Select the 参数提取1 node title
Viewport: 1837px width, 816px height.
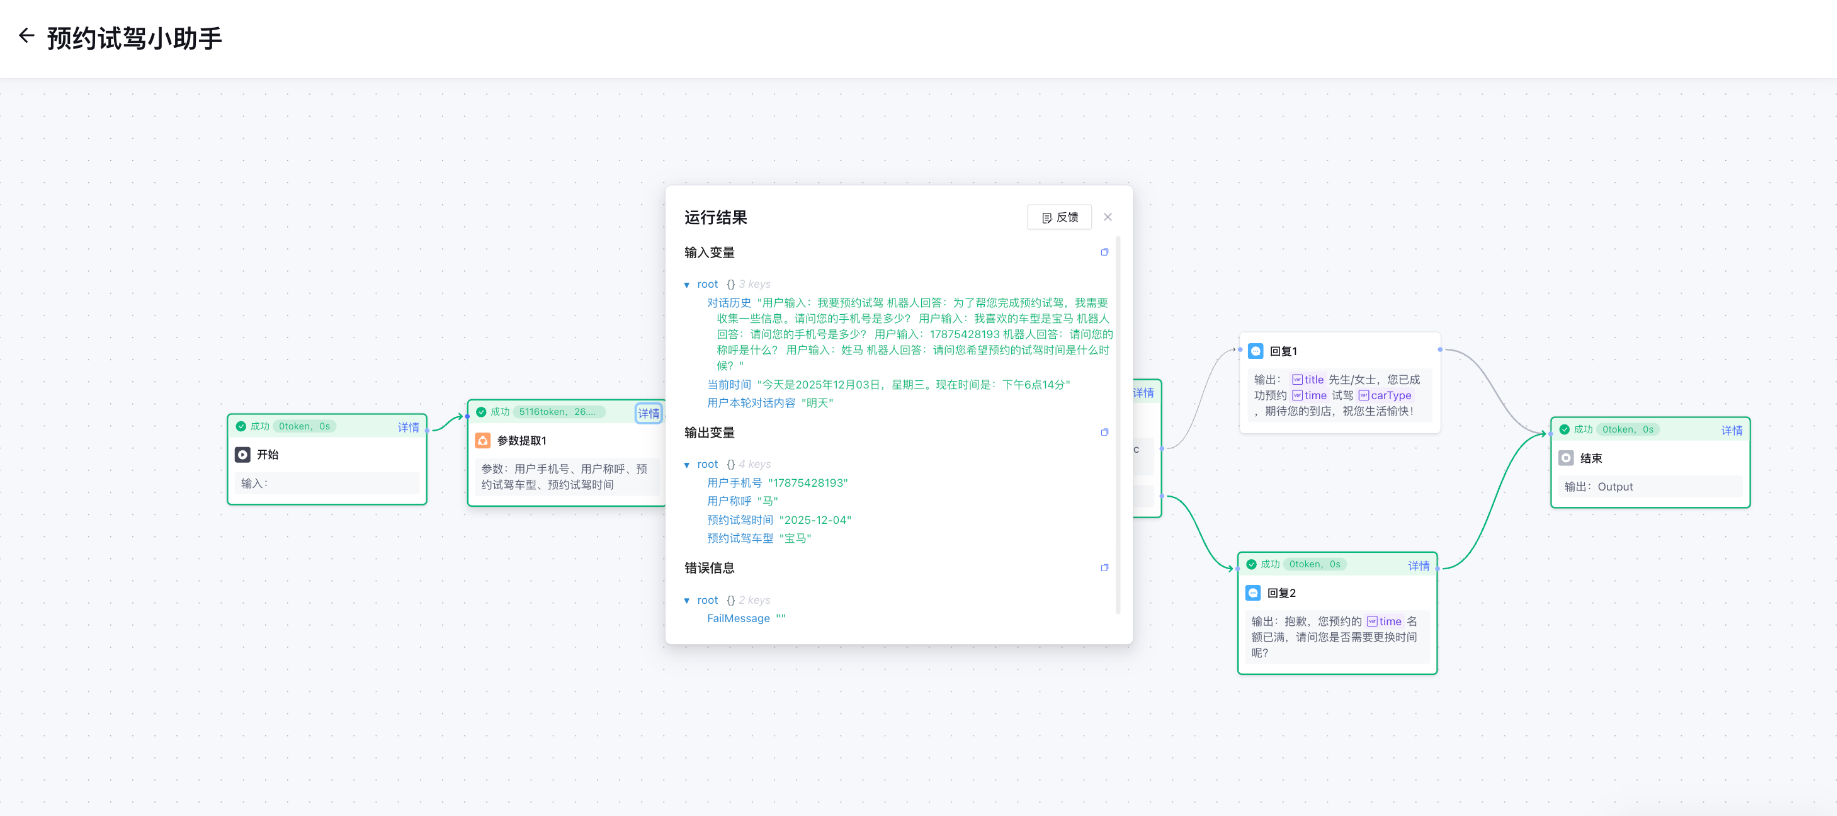(522, 441)
